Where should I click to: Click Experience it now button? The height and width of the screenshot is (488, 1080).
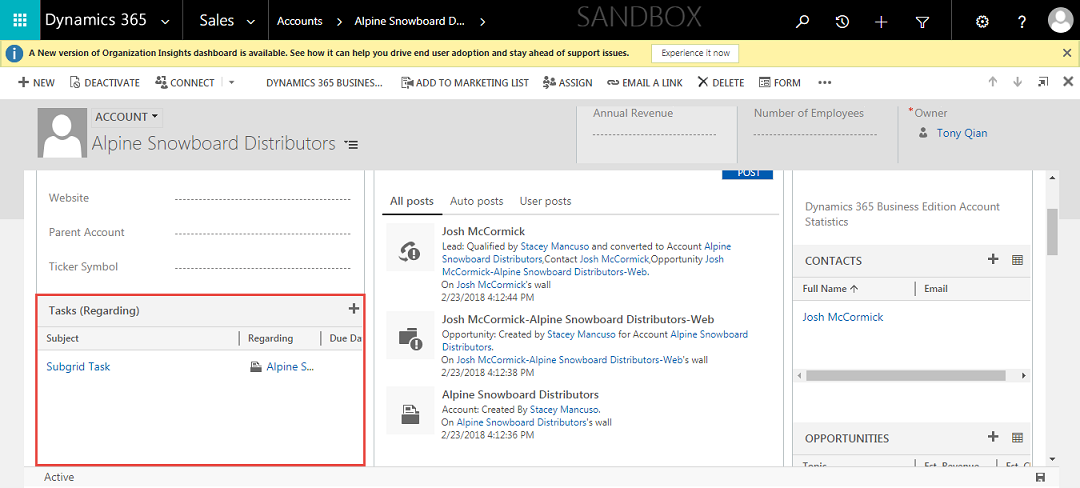pos(695,53)
